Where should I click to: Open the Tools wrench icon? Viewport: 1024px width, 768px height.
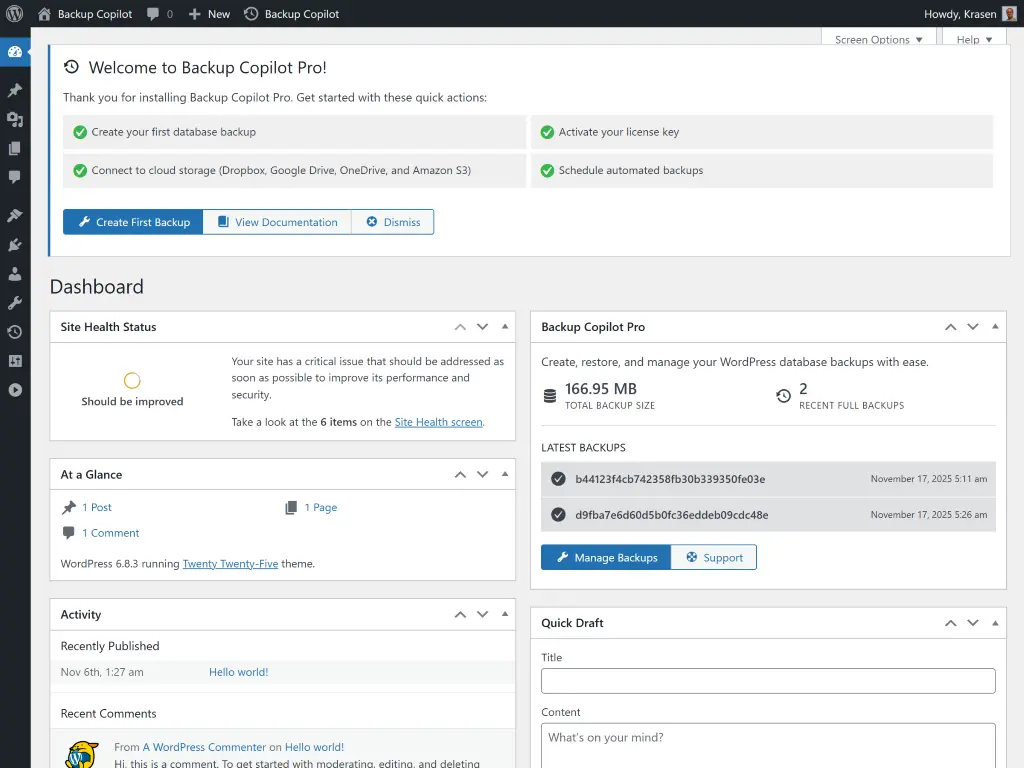pos(14,302)
